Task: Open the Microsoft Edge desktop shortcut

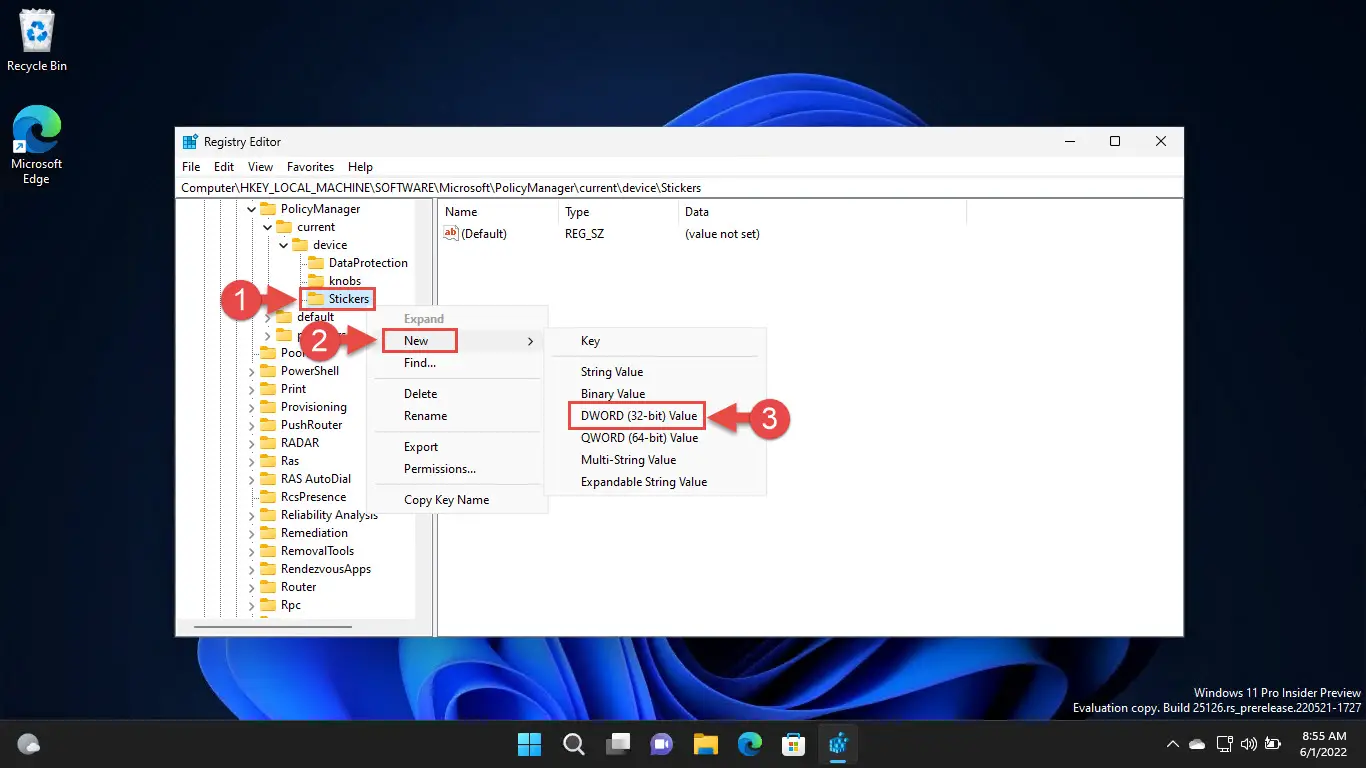Action: coord(36,145)
